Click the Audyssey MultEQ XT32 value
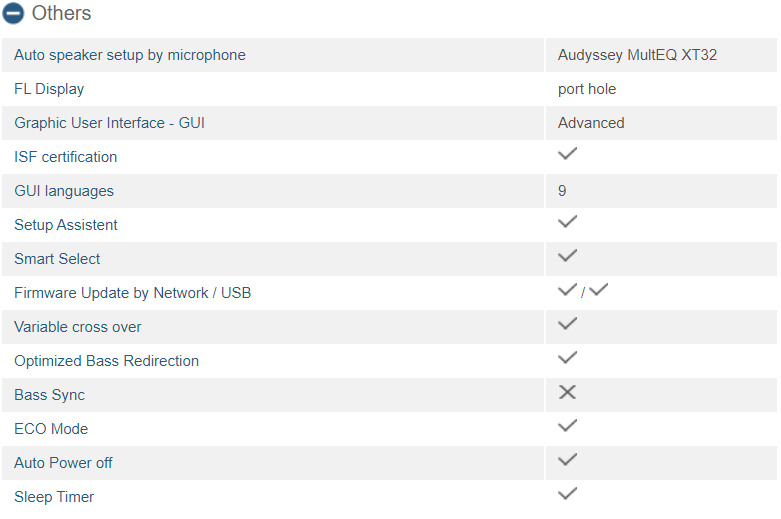Screen dimensions: 781x519 (x=637, y=55)
